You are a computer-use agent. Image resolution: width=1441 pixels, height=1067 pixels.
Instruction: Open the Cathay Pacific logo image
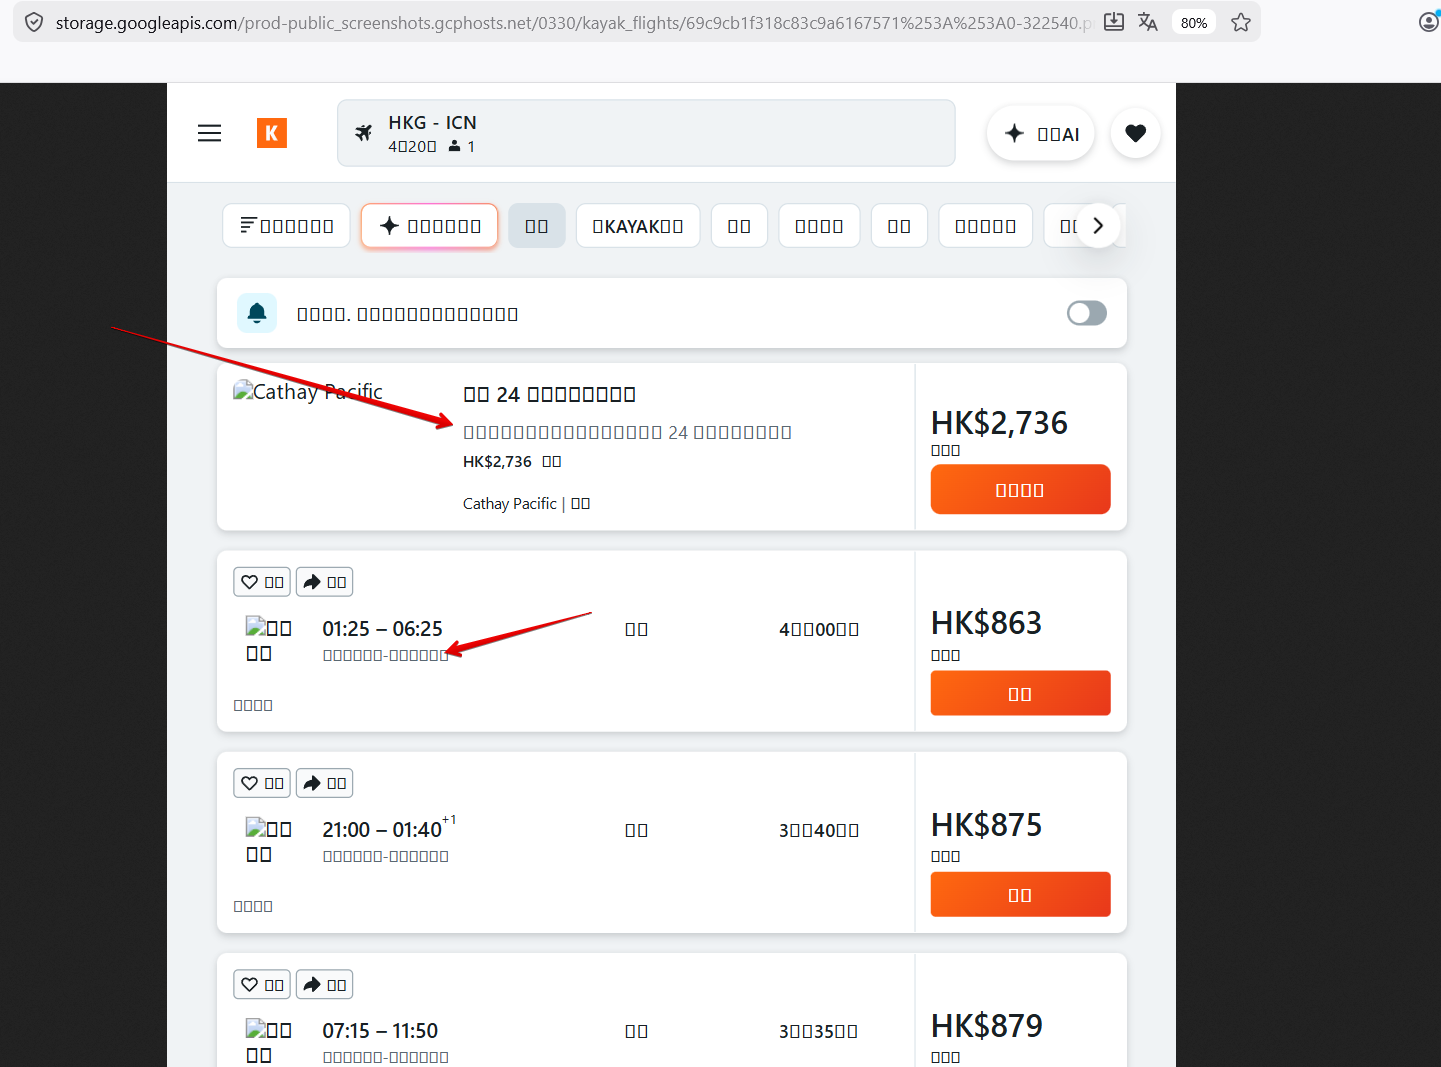click(x=308, y=391)
